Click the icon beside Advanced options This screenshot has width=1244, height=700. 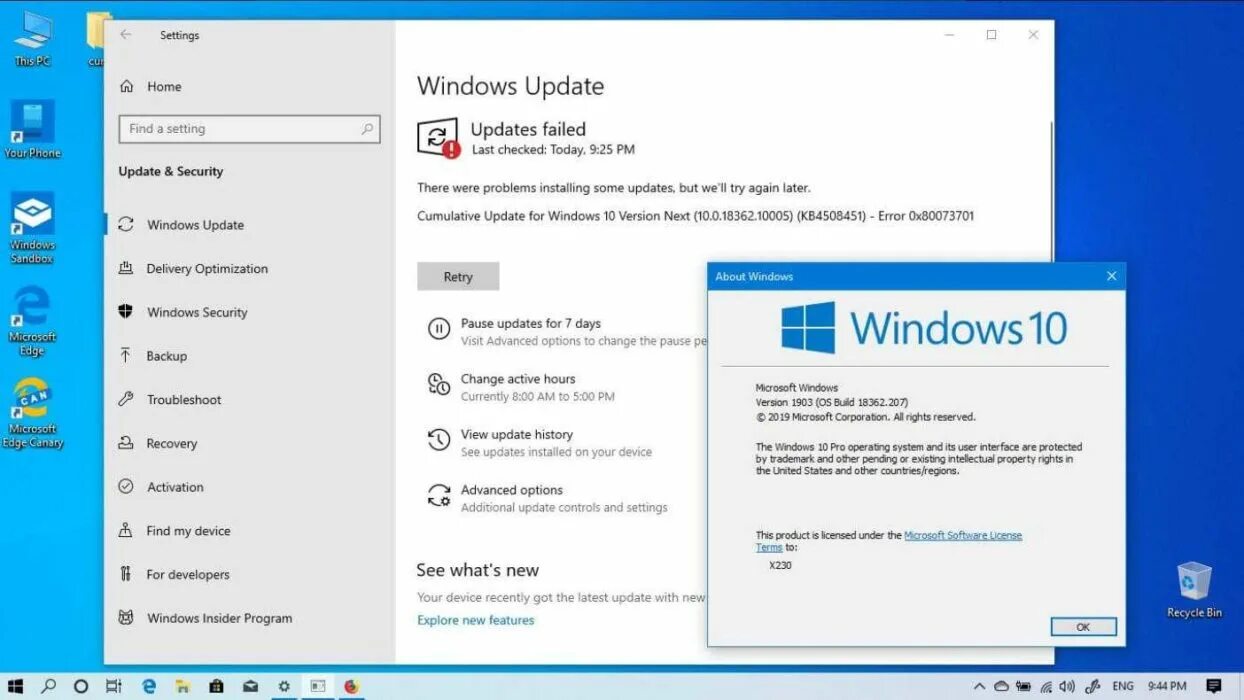tap(438, 495)
